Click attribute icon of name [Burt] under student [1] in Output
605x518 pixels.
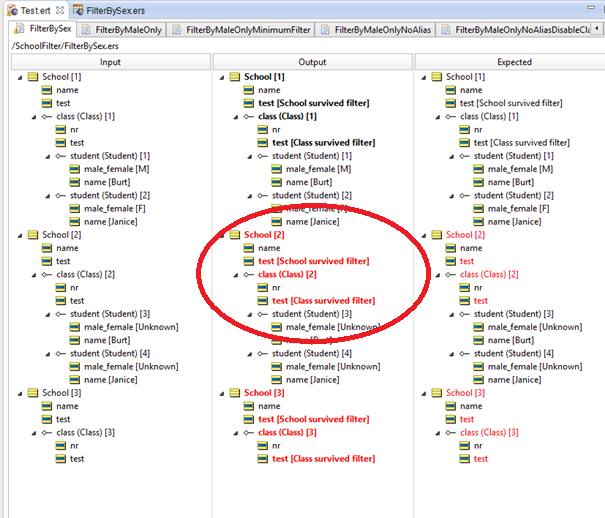tap(276, 182)
